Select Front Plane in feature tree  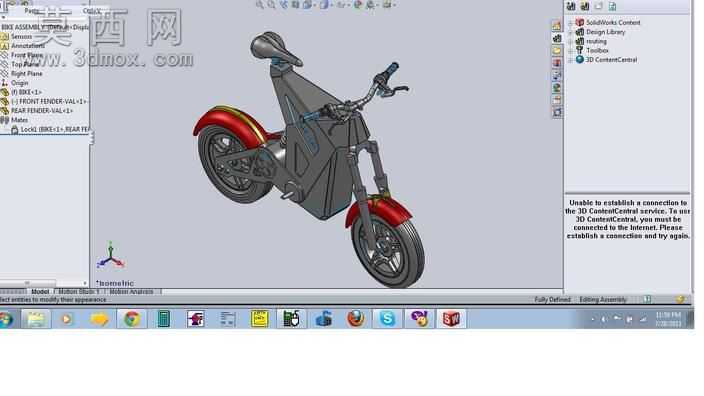point(27,55)
